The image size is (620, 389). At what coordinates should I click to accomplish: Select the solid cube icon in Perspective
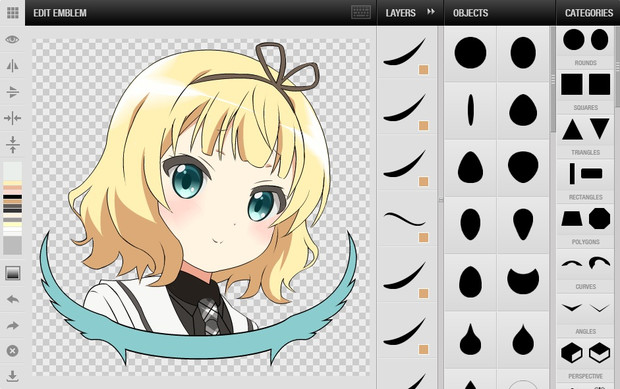pyautogui.click(x=572, y=353)
